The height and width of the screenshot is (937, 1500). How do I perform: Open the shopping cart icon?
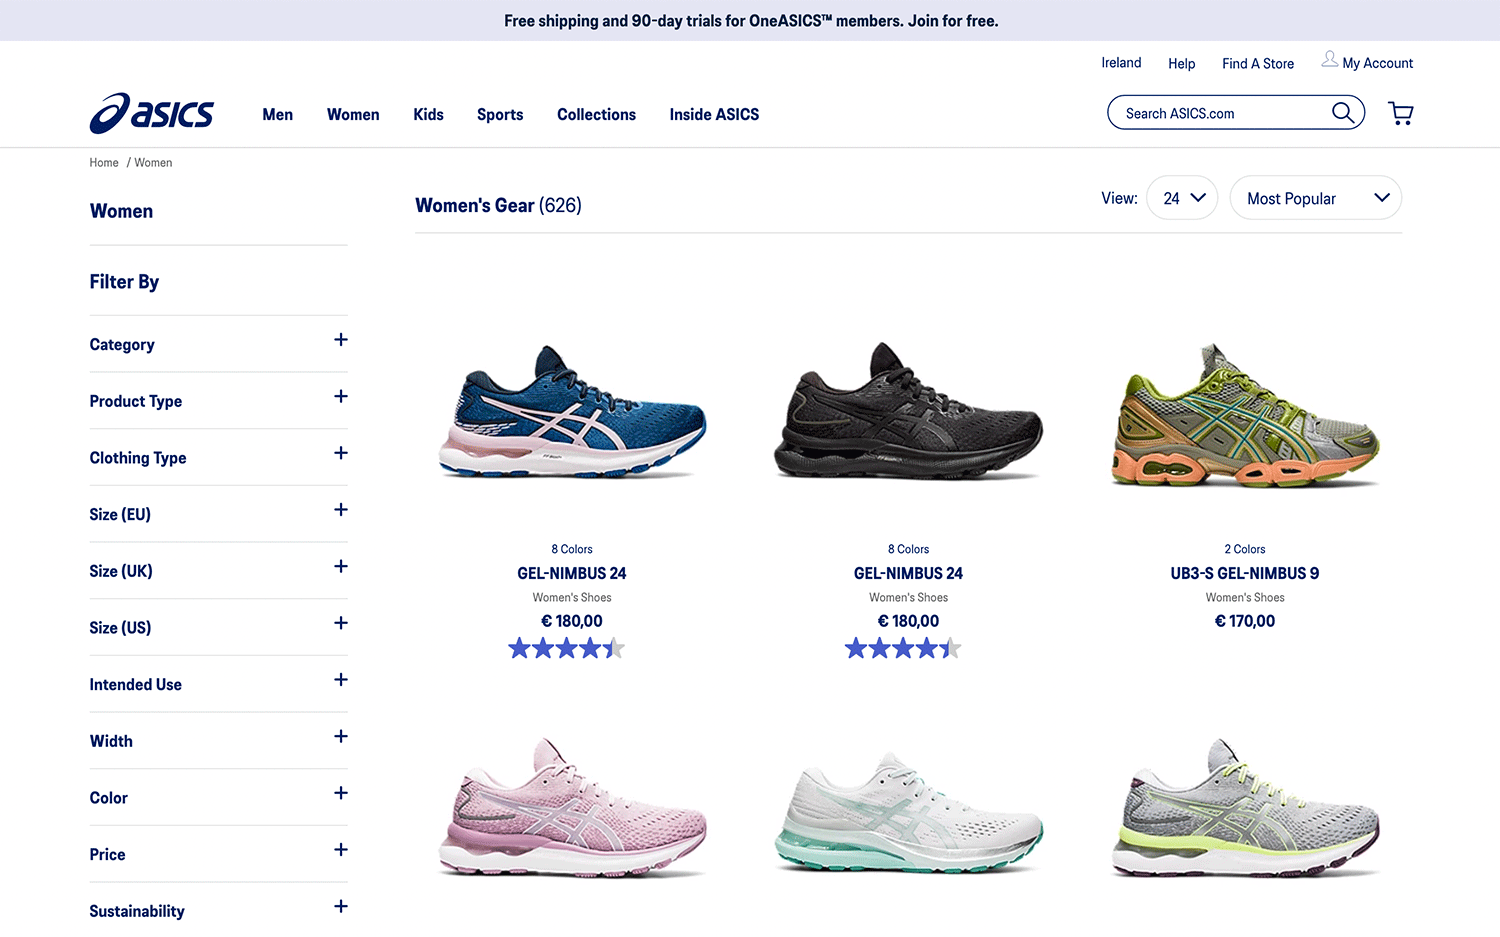[1401, 114]
